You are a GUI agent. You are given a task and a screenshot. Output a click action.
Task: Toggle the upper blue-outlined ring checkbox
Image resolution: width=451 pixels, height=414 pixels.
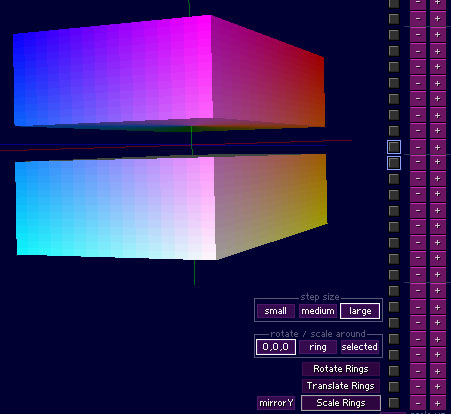[394, 147]
